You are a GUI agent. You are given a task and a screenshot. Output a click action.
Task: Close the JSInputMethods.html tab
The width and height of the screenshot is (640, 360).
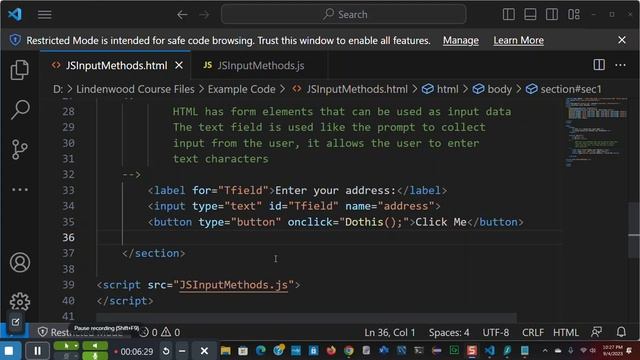179,65
